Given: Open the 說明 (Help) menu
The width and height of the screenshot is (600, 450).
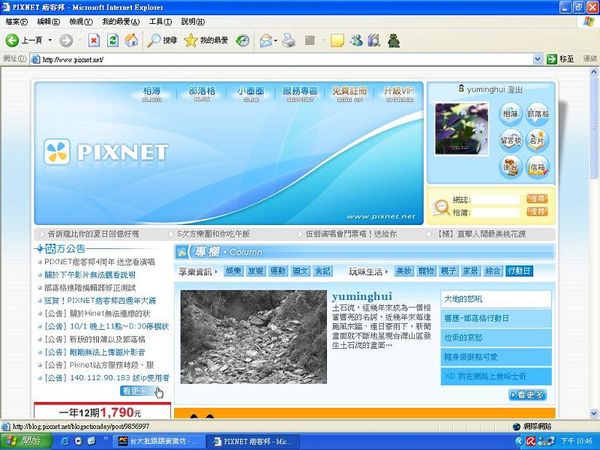Looking at the screenshot, I should (x=193, y=22).
